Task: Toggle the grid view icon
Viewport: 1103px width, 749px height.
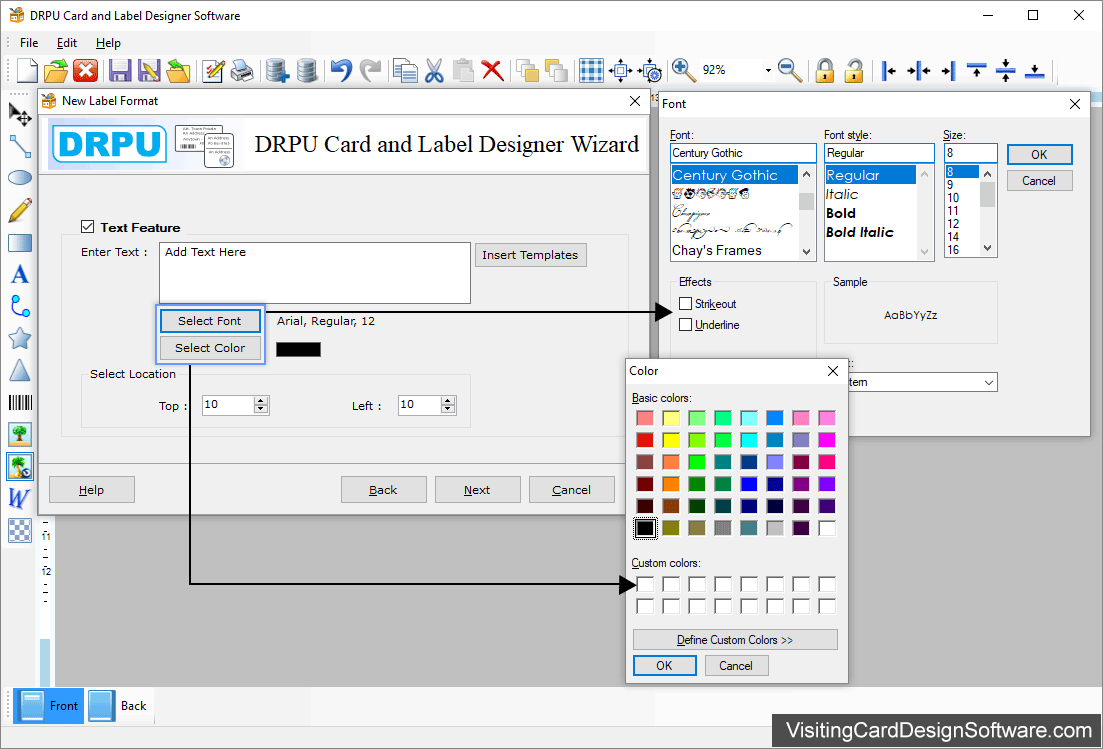Action: coord(591,70)
